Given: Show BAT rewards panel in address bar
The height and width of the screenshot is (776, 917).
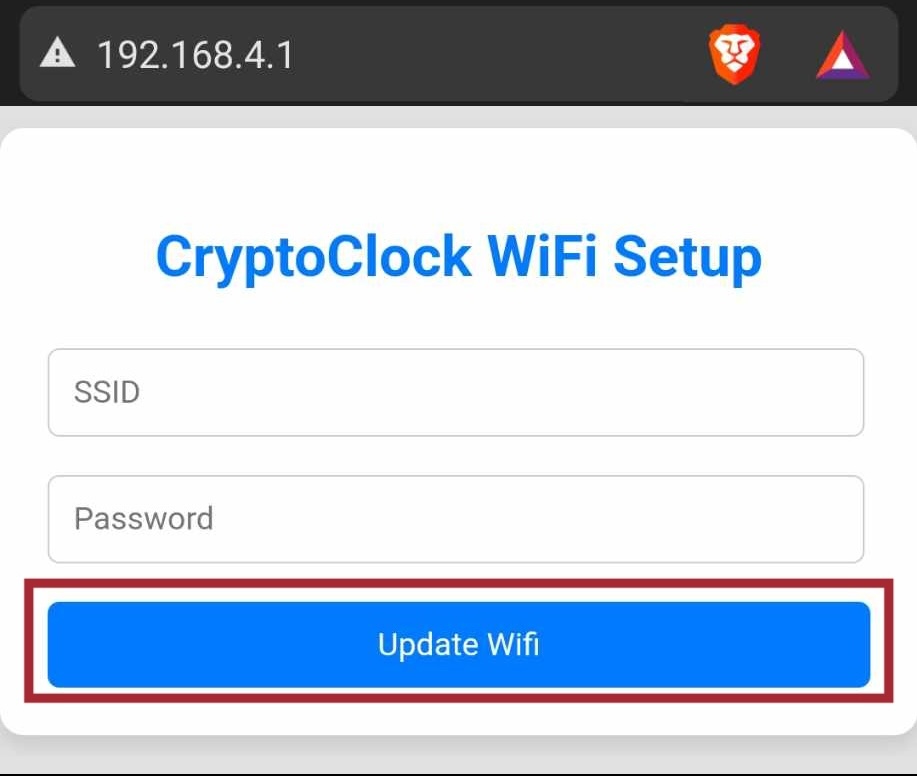Looking at the screenshot, I should pyautogui.click(x=843, y=56).
